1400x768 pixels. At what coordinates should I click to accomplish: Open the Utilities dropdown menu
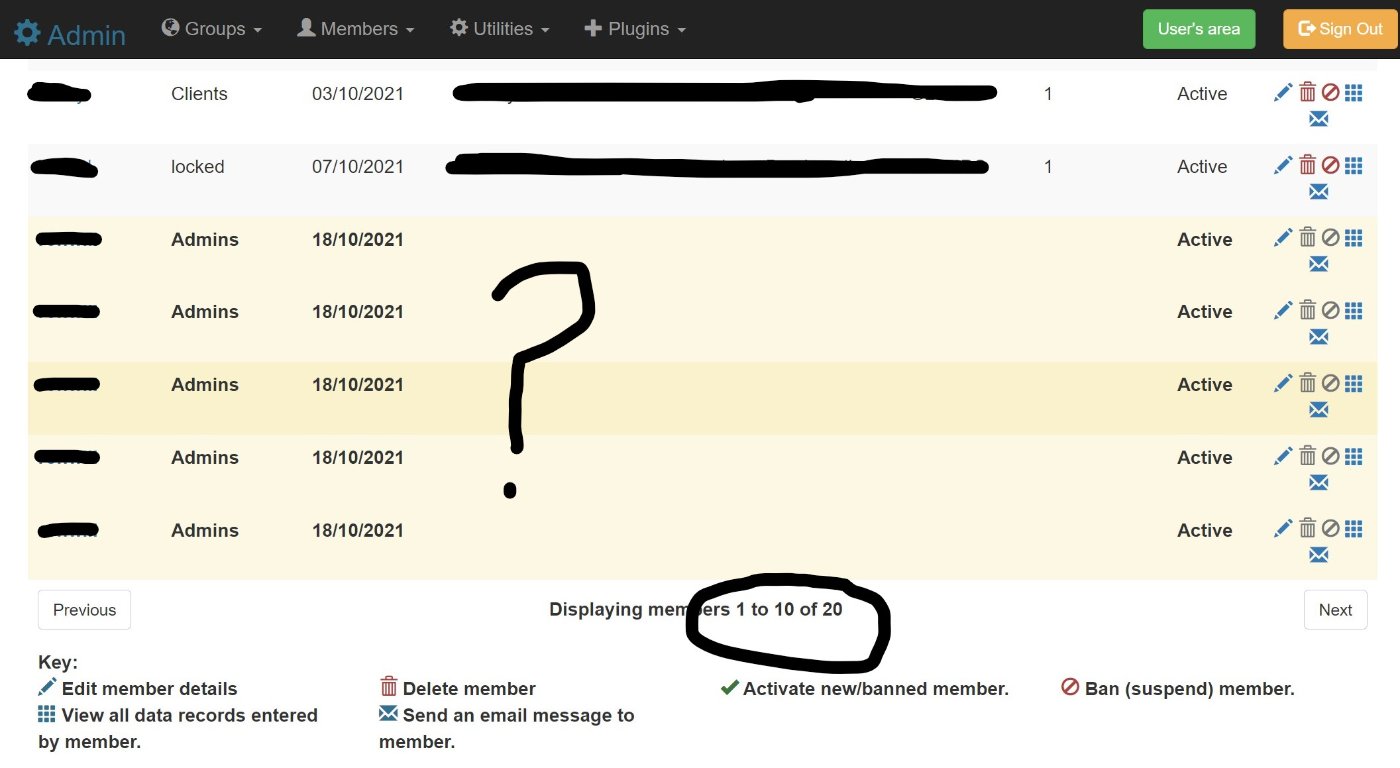click(x=499, y=29)
